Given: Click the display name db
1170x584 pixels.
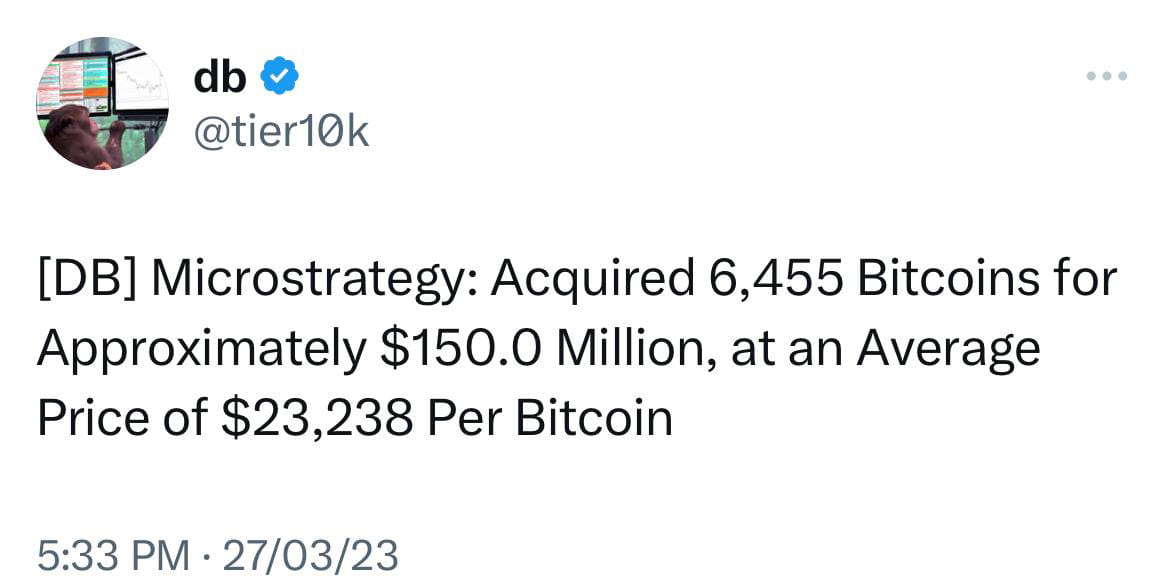Looking at the screenshot, I should (222, 75).
